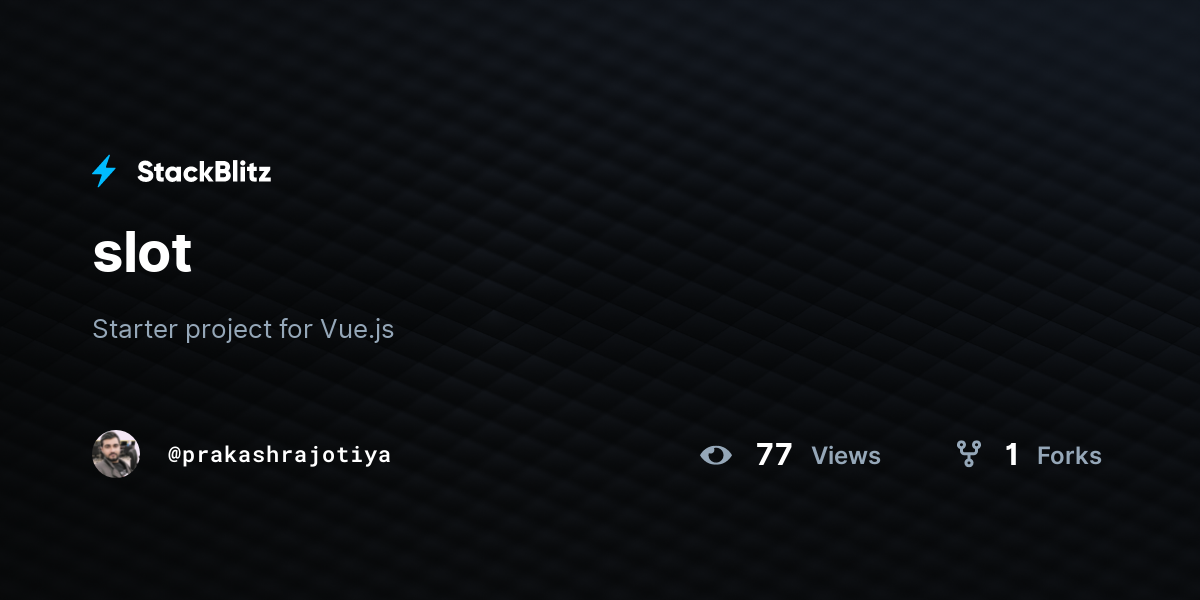Click the StackBlitz wordmark text
Screen dimensions: 1200x600
[x=204, y=172]
